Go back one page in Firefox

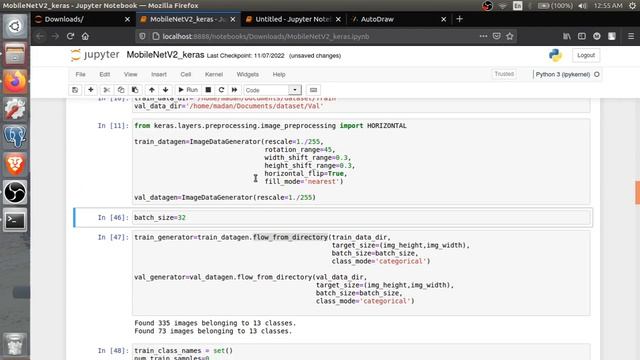coord(40,36)
